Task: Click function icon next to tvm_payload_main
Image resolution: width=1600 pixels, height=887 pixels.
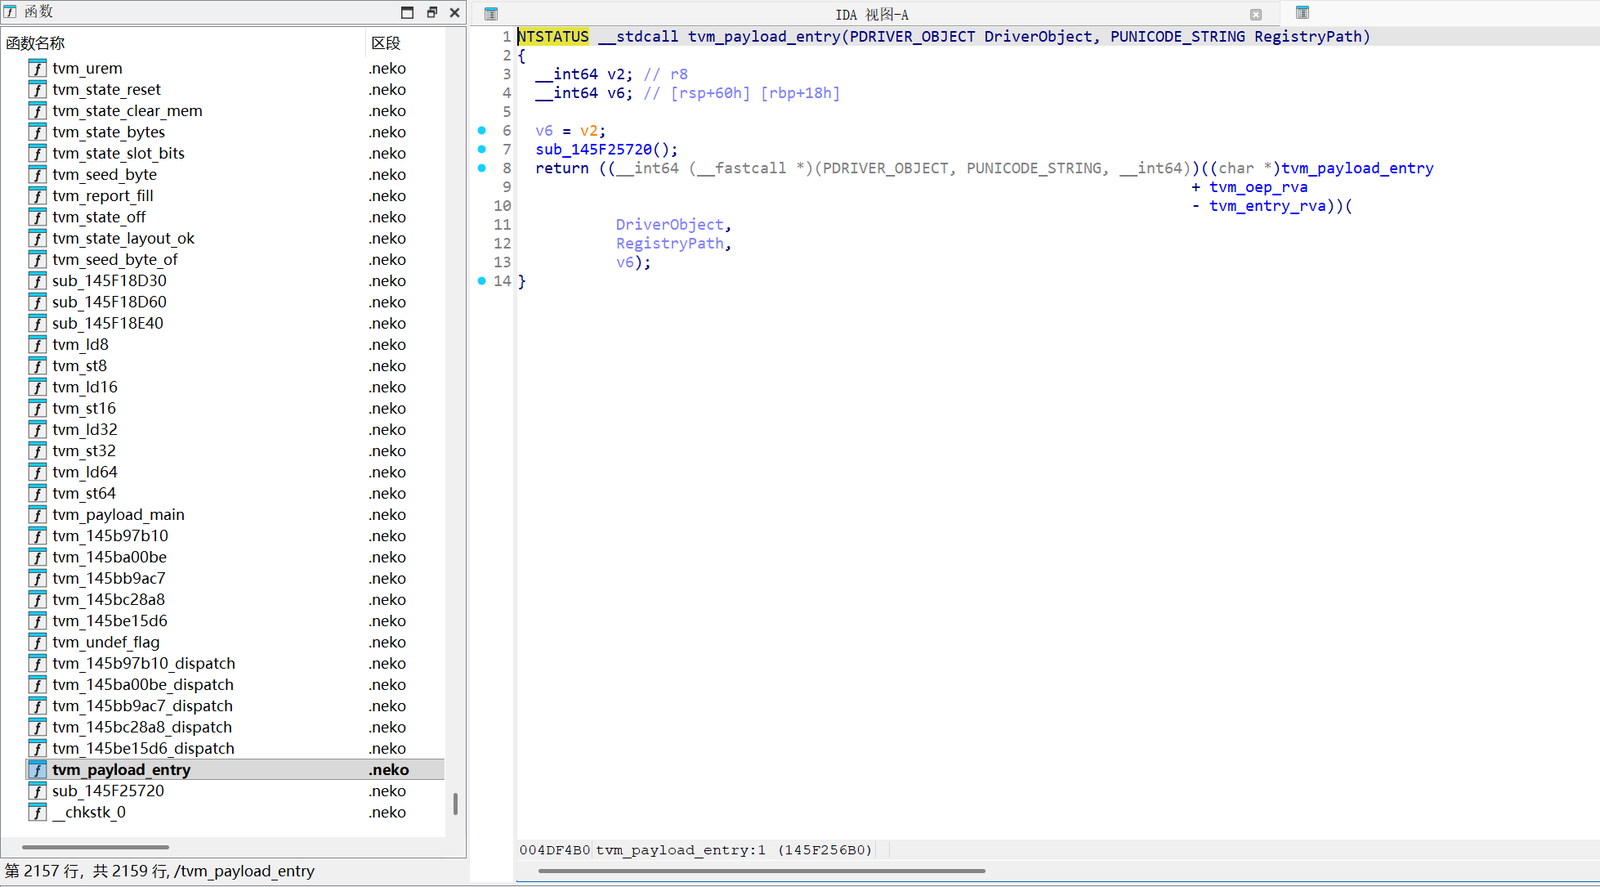Action: (x=37, y=515)
